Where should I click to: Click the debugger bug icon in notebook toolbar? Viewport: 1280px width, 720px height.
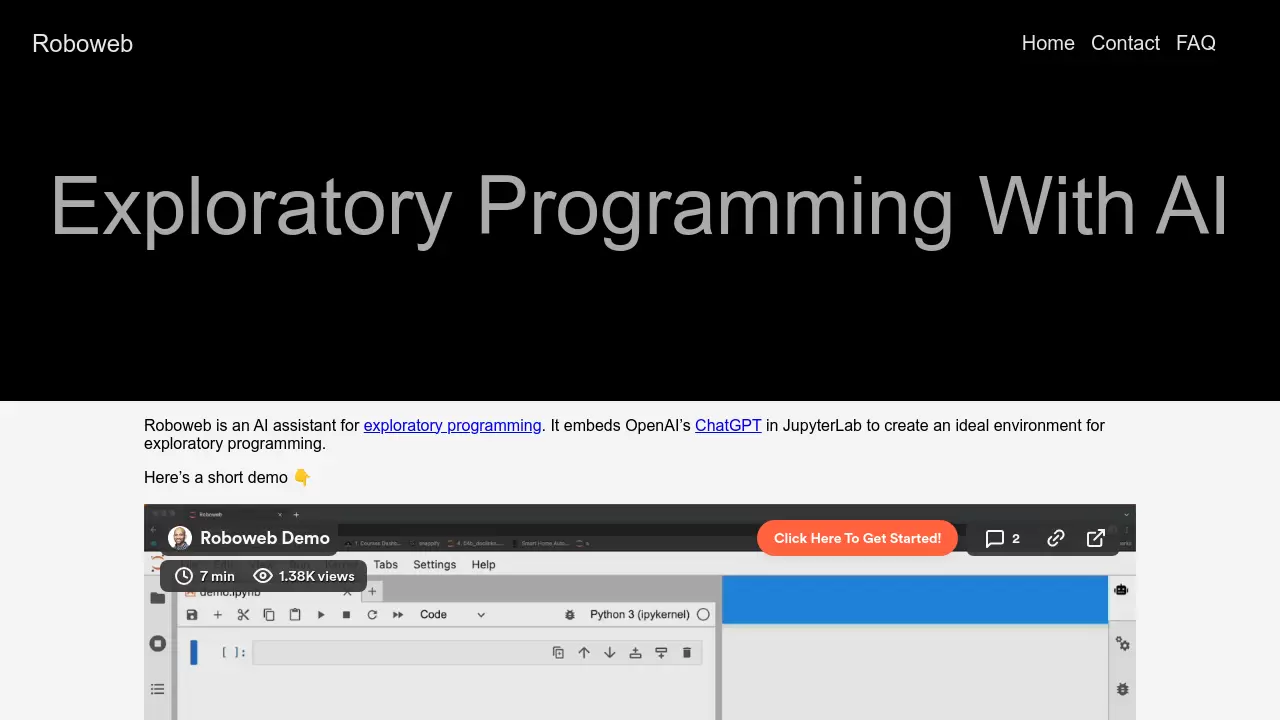coord(570,614)
